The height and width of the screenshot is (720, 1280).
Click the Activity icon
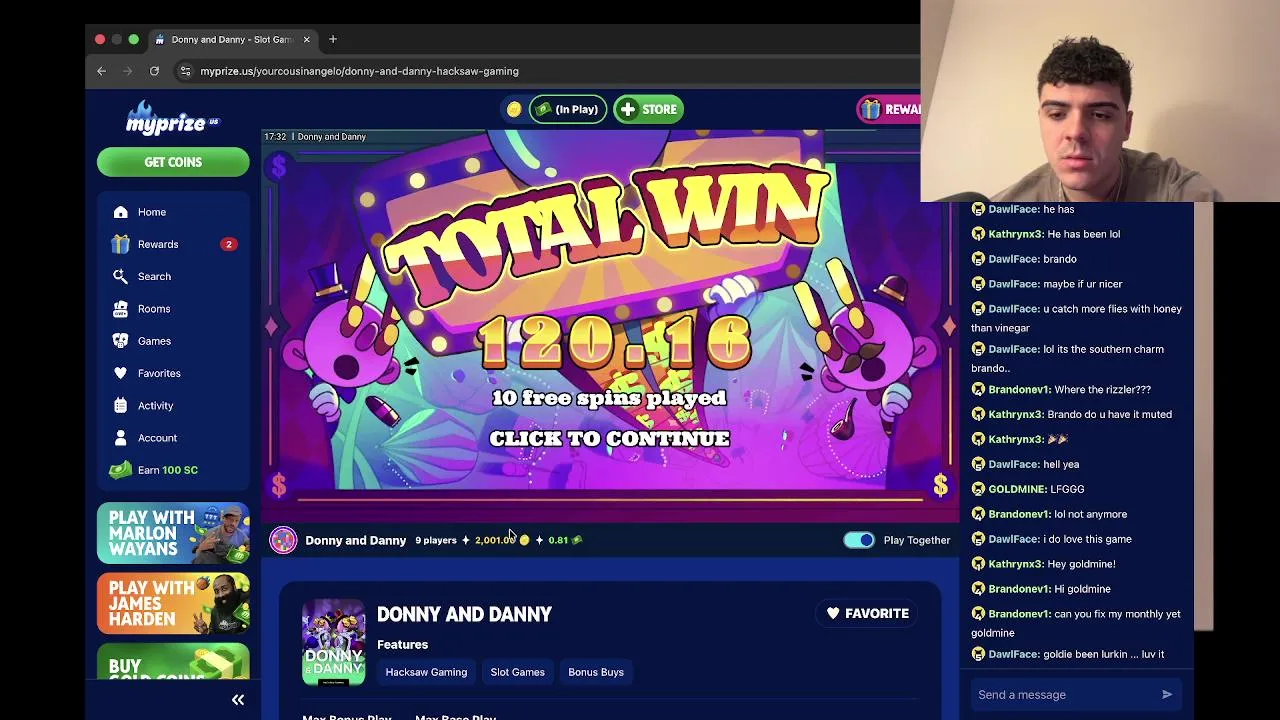point(121,405)
